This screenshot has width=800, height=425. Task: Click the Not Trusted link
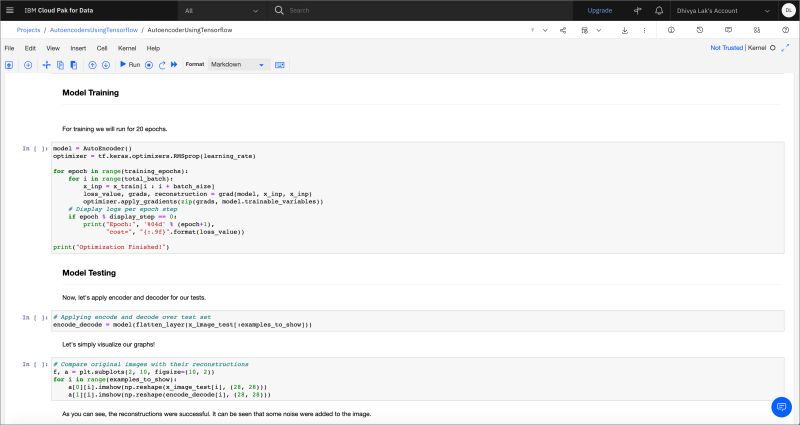coord(727,48)
